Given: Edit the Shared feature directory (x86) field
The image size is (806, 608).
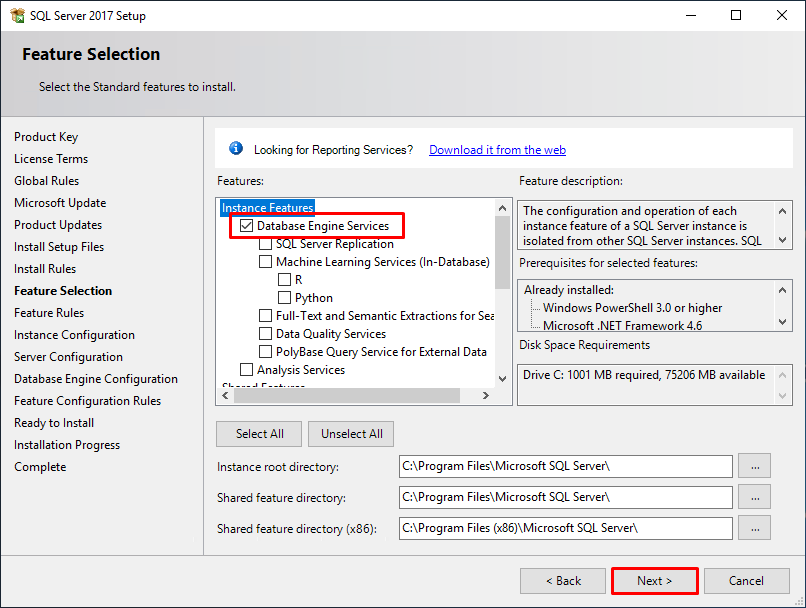Looking at the screenshot, I should coord(565,528).
